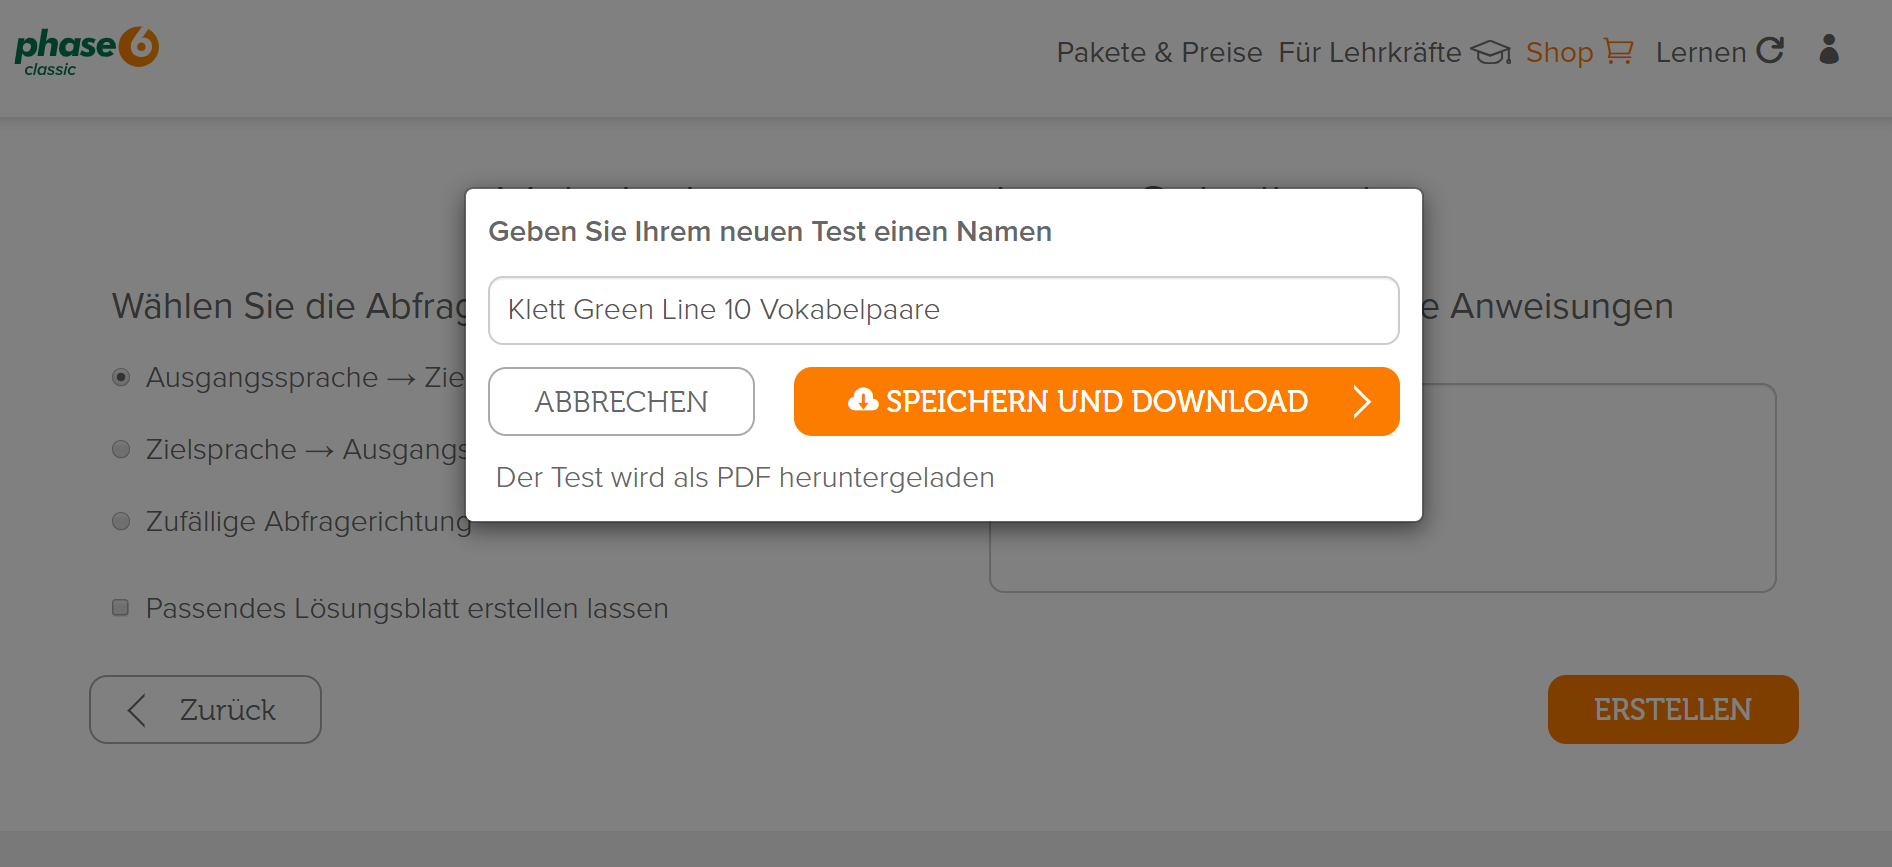1892x867 pixels.
Task: Click the Erstellen button
Action: pos(1673,709)
